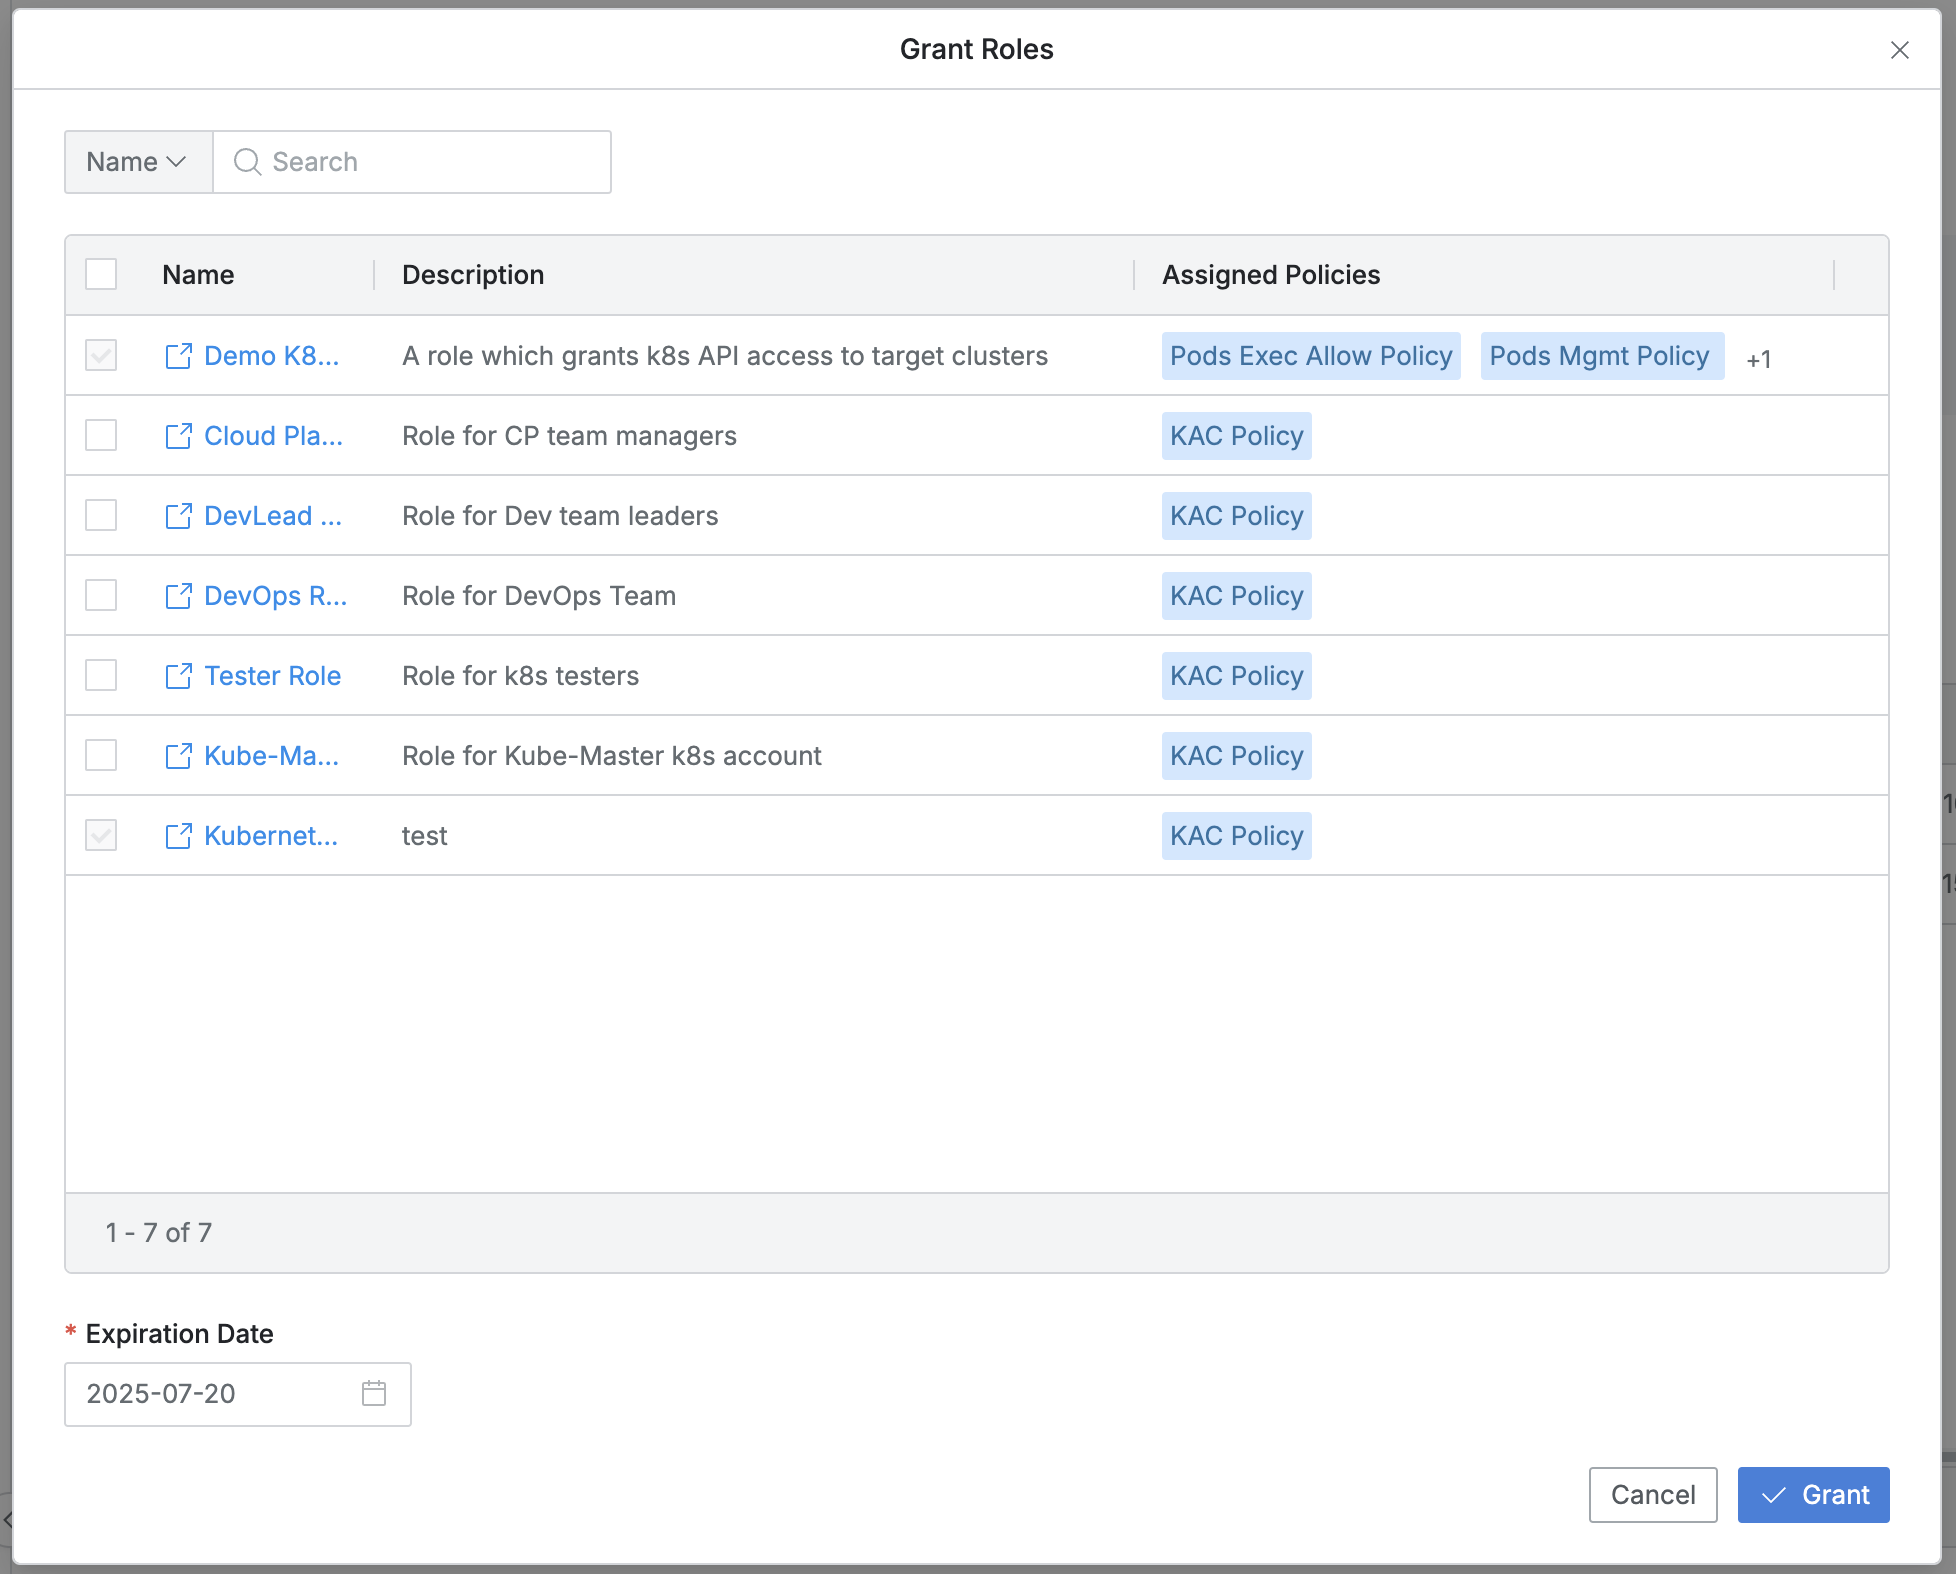Click the Kube-Ma... role external link icon
This screenshot has width=1956, height=1574.
pos(178,756)
